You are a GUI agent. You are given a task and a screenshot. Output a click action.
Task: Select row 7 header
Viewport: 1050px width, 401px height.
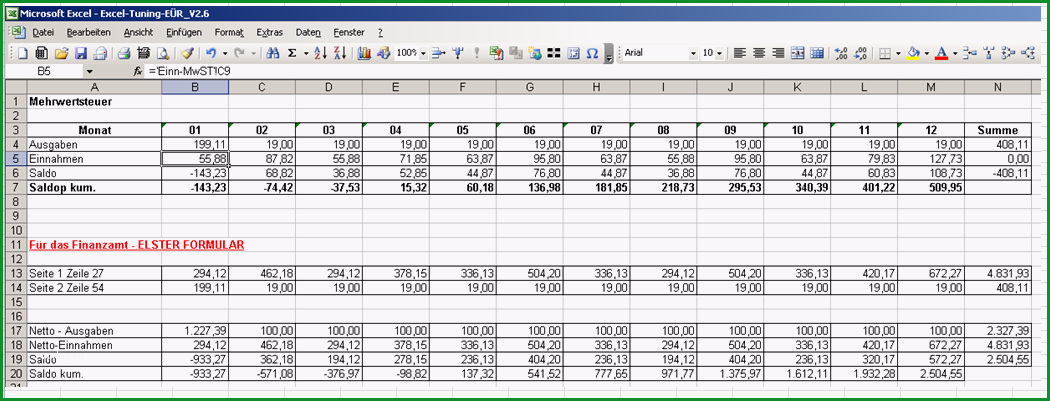16,188
